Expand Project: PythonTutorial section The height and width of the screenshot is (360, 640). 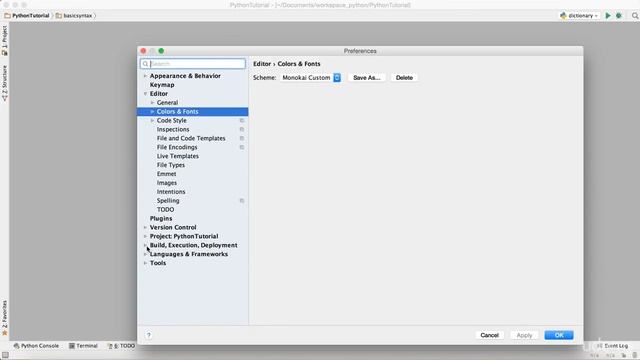(x=145, y=236)
